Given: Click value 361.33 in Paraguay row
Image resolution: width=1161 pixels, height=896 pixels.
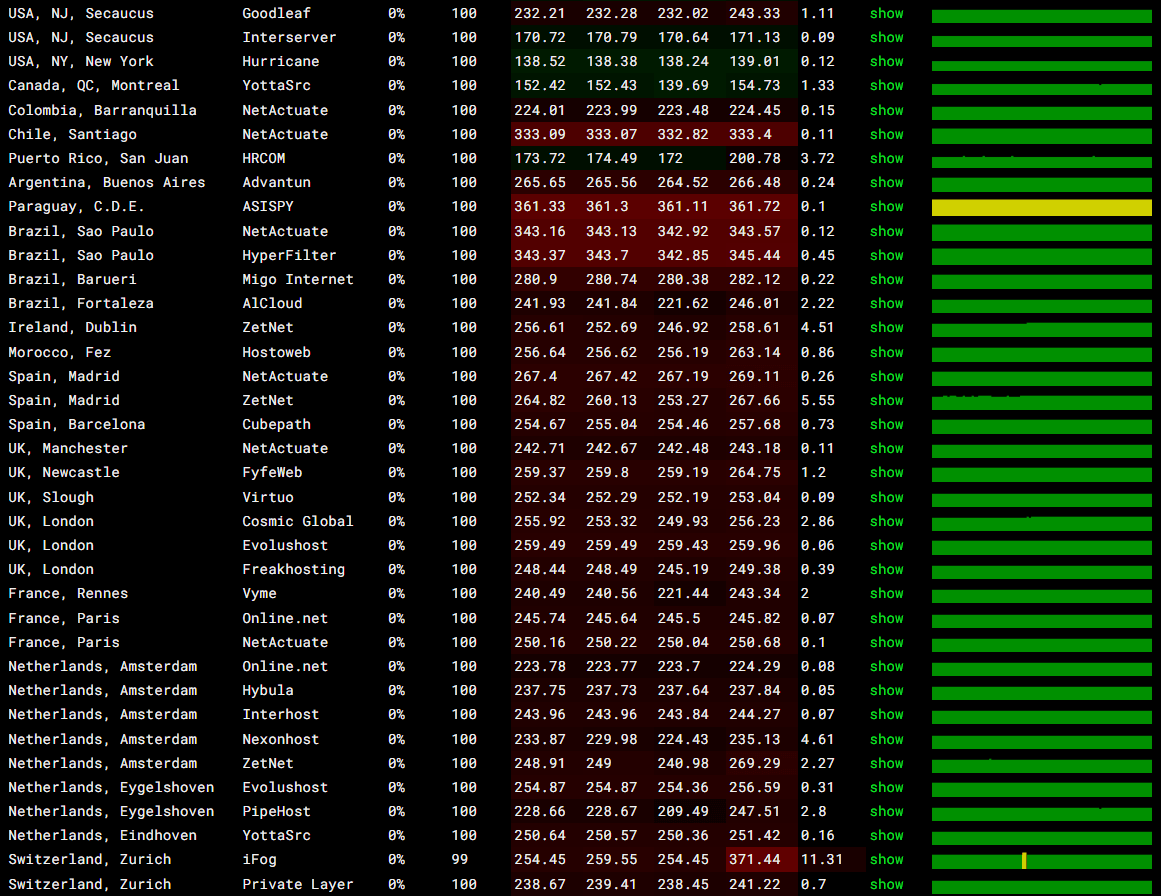Looking at the screenshot, I should (x=540, y=207).
